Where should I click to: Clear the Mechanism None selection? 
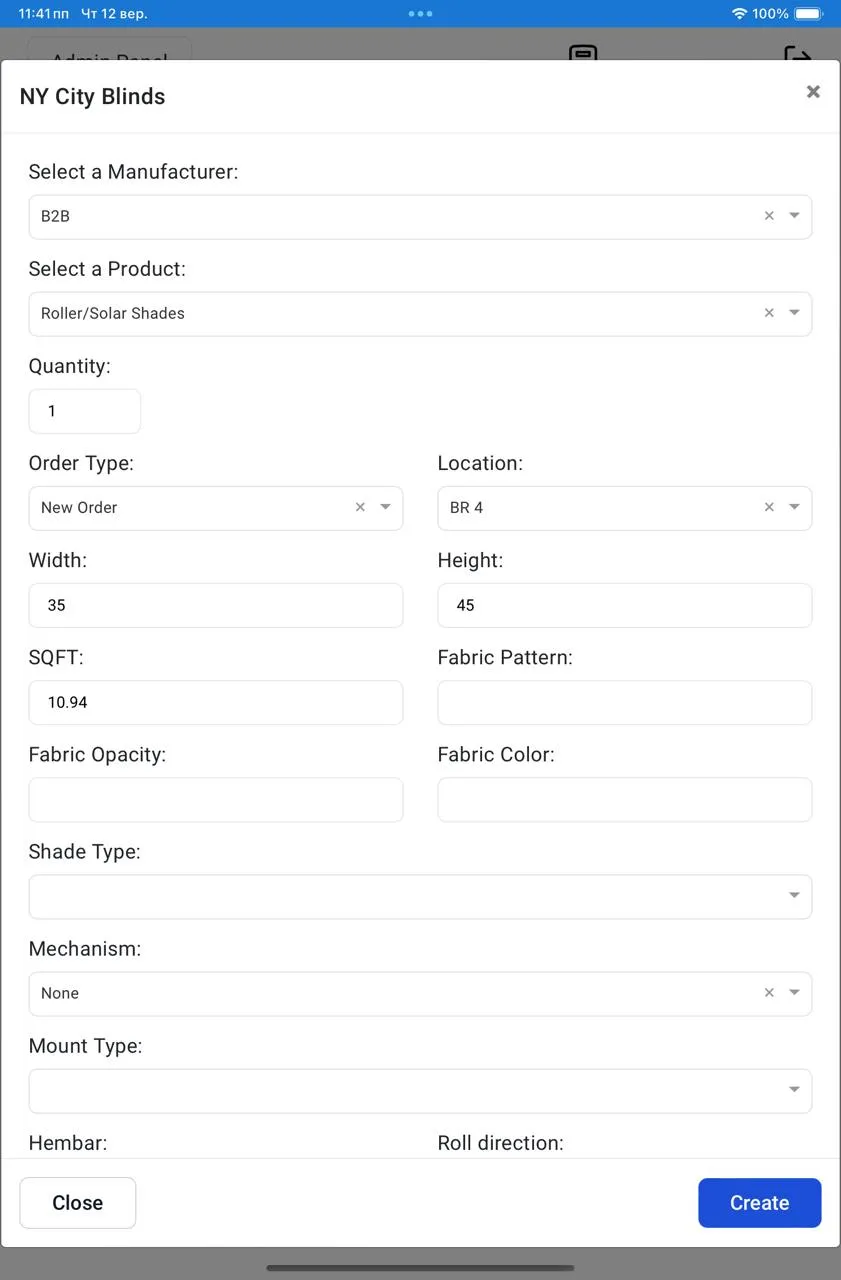pyautogui.click(x=769, y=993)
